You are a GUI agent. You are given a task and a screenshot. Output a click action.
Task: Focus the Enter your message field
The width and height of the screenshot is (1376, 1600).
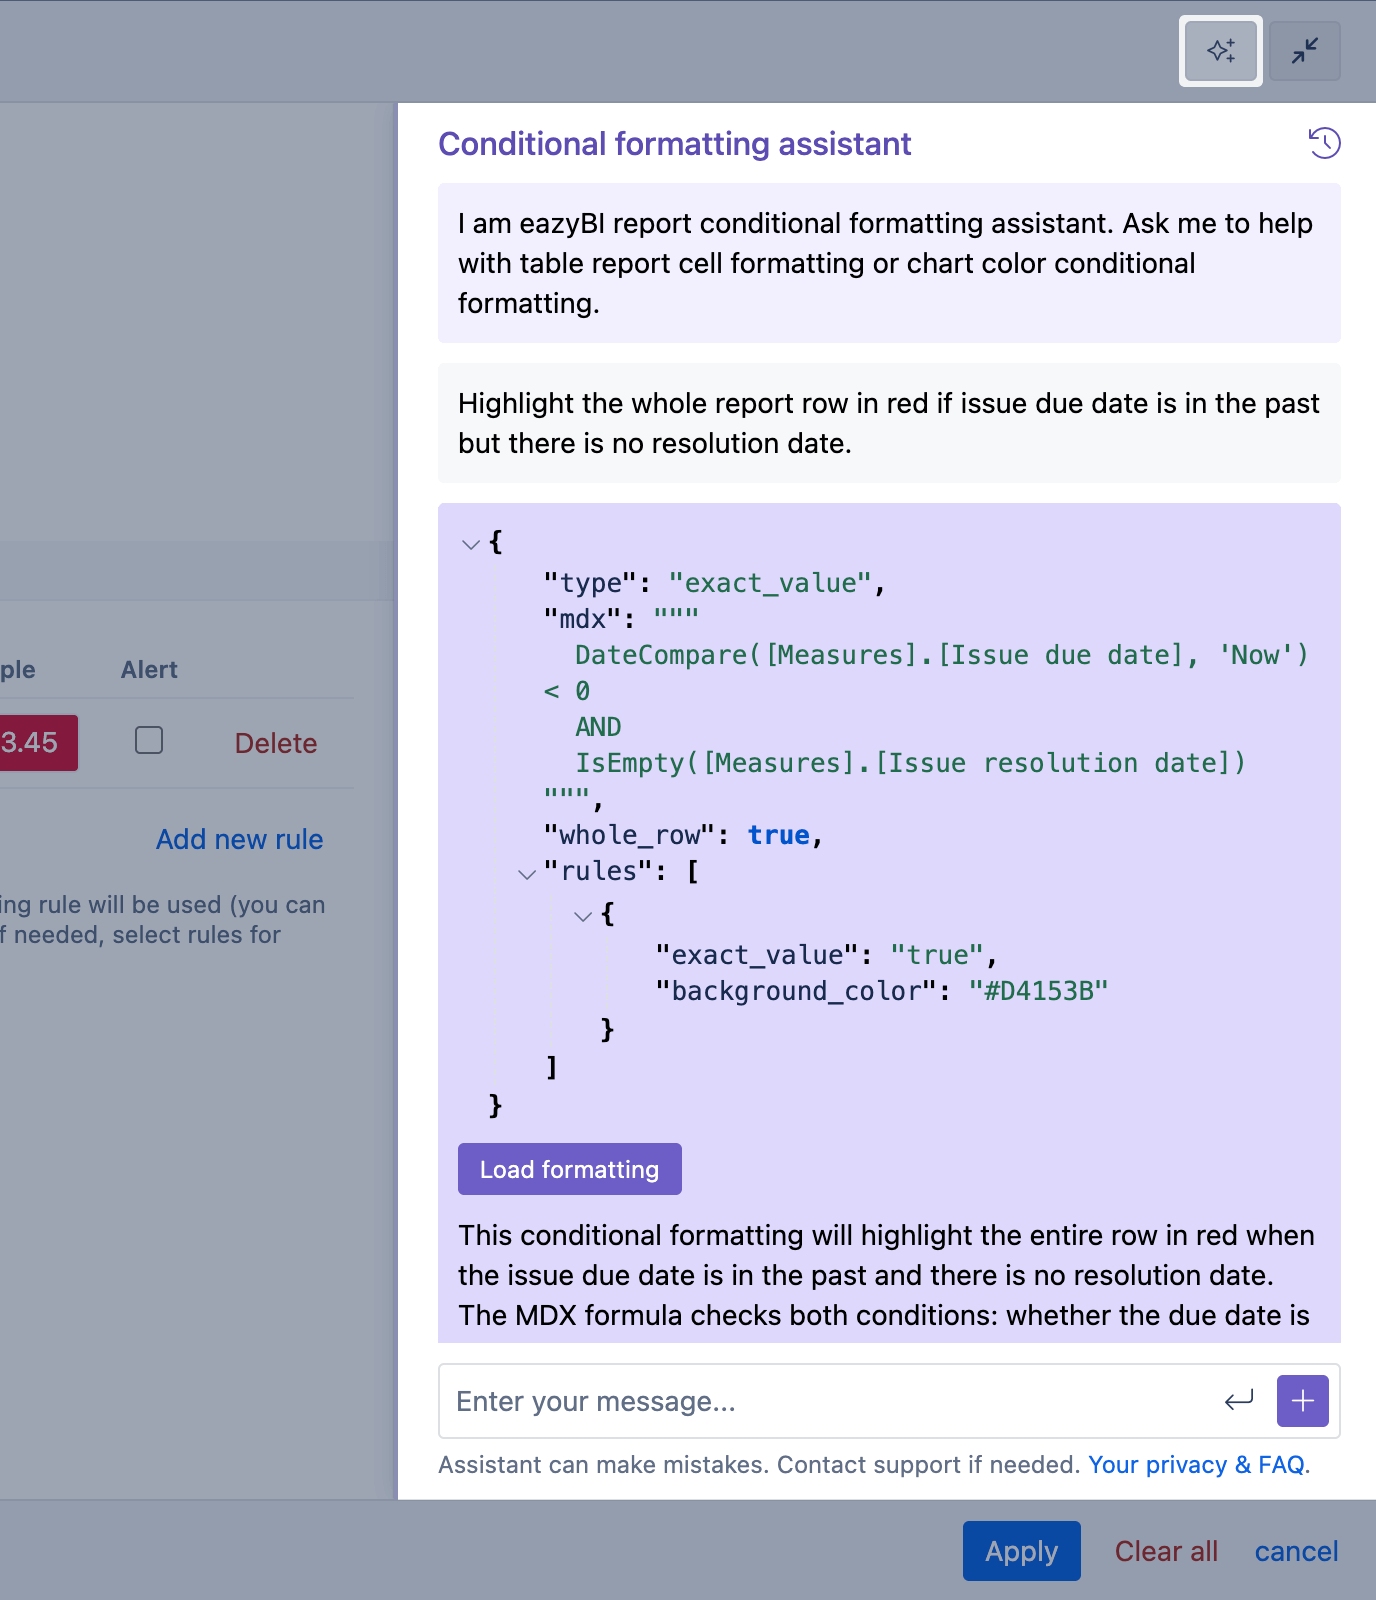coord(830,1401)
